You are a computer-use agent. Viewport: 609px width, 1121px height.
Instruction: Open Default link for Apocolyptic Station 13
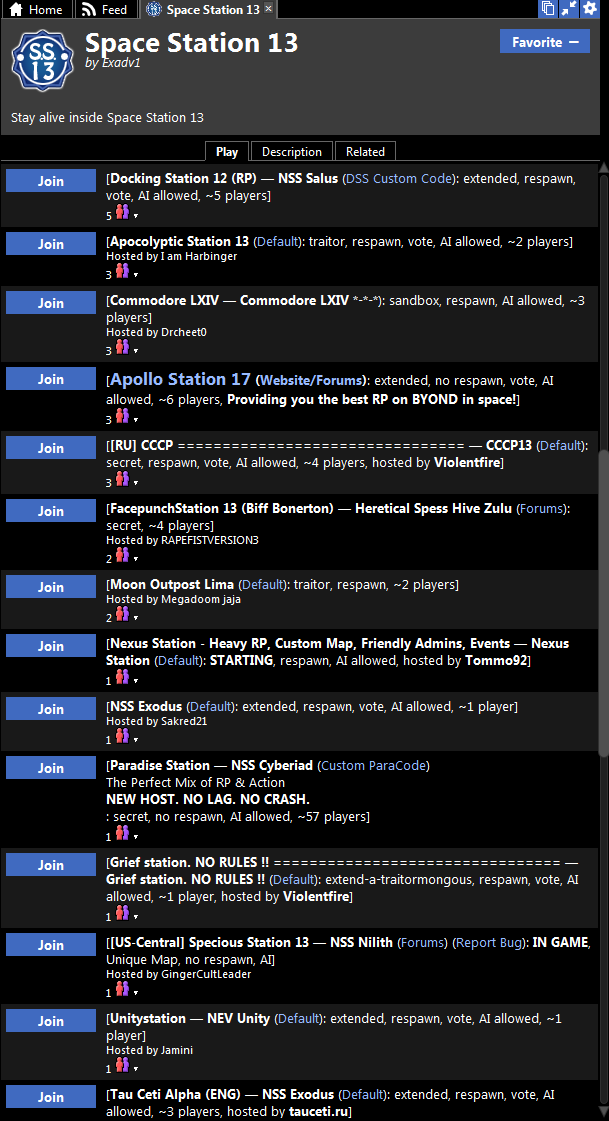277,242
